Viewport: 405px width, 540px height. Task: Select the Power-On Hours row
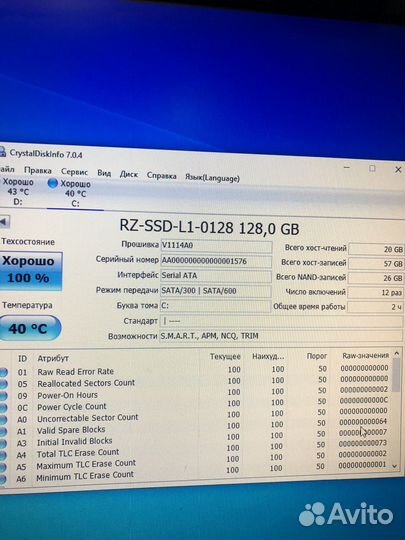[x=196, y=393]
